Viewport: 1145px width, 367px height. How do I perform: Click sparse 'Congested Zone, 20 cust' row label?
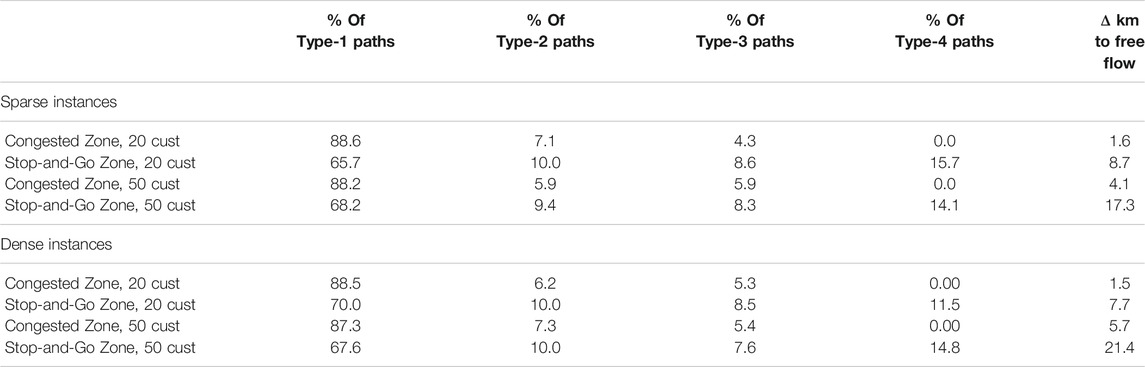pyautogui.click(x=92, y=144)
